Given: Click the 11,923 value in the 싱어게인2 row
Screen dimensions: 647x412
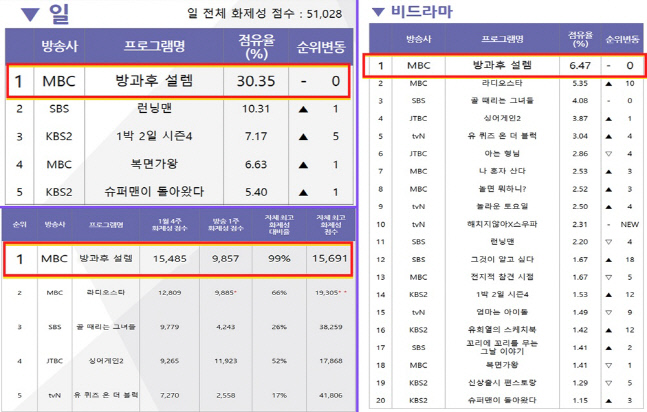Looking at the screenshot, I should [x=226, y=361].
